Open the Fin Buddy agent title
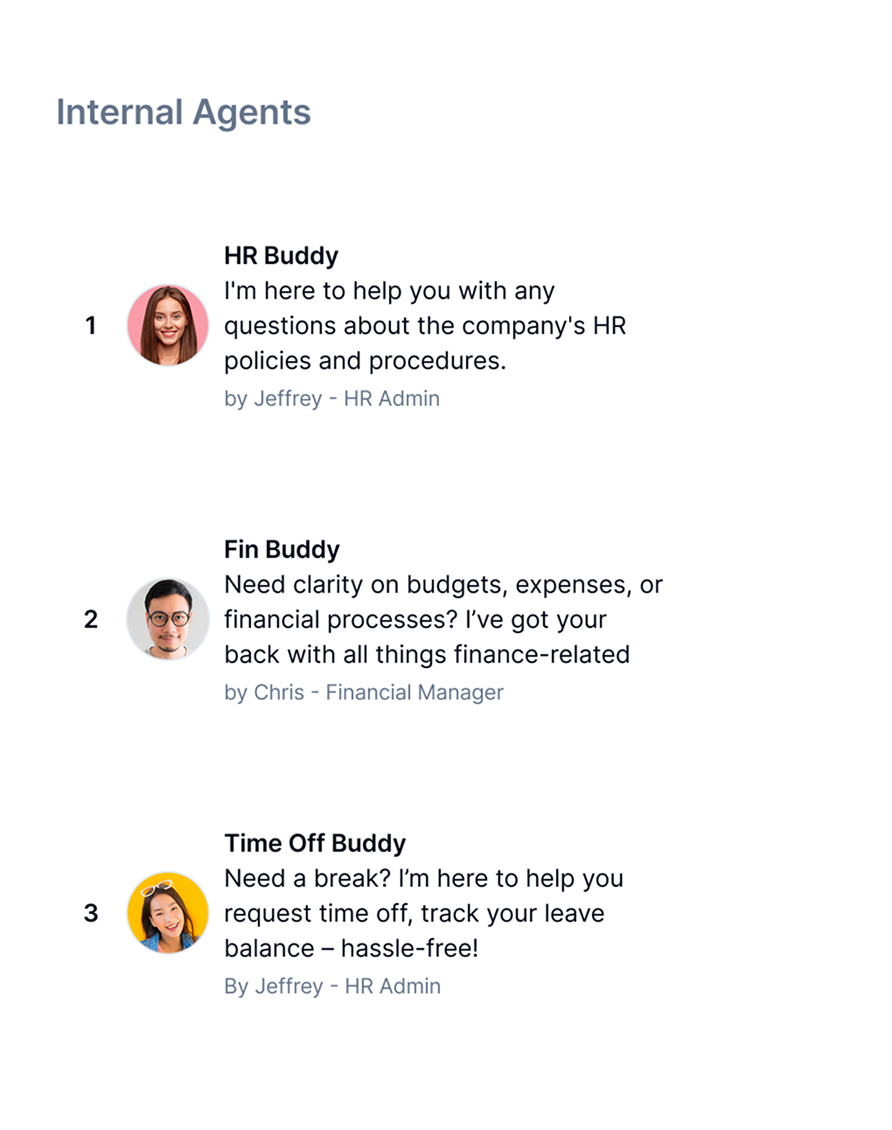The width and height of the screenshot is (892, 1130). 282,550
